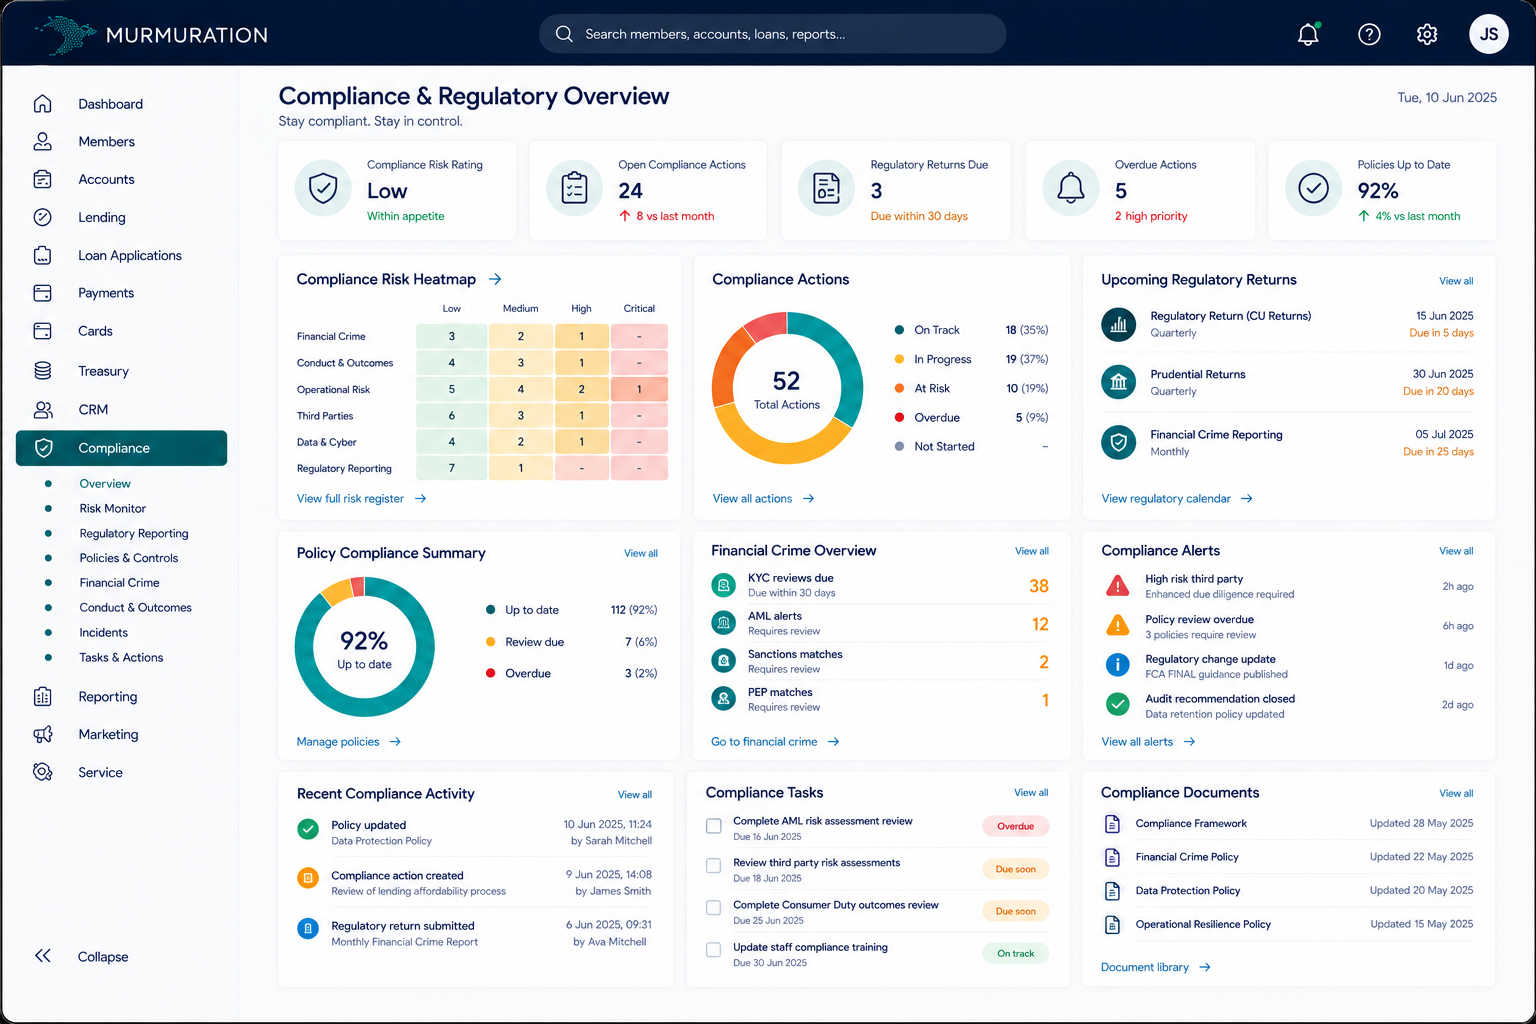Click the Regulatory Returns Due document icon
Viewport: 1536px width, 1024px height.
pos(826,188)
